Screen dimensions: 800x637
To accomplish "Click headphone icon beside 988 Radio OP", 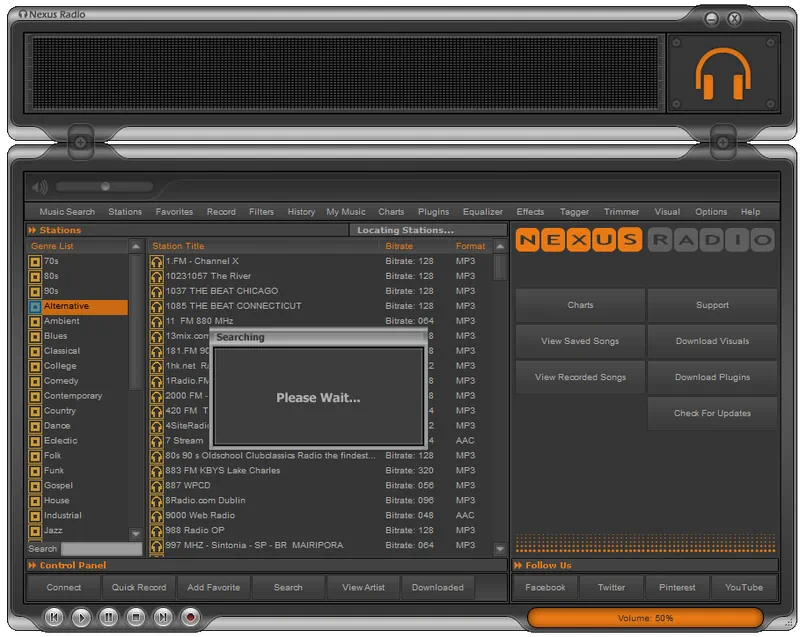I will point(156,531).
